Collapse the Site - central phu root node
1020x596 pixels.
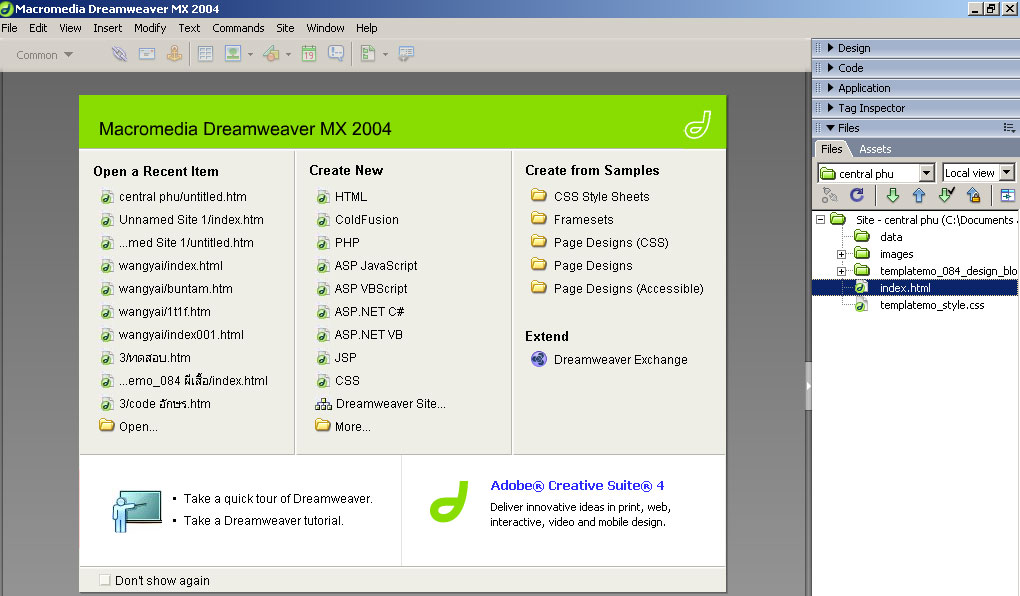[820, 220]
